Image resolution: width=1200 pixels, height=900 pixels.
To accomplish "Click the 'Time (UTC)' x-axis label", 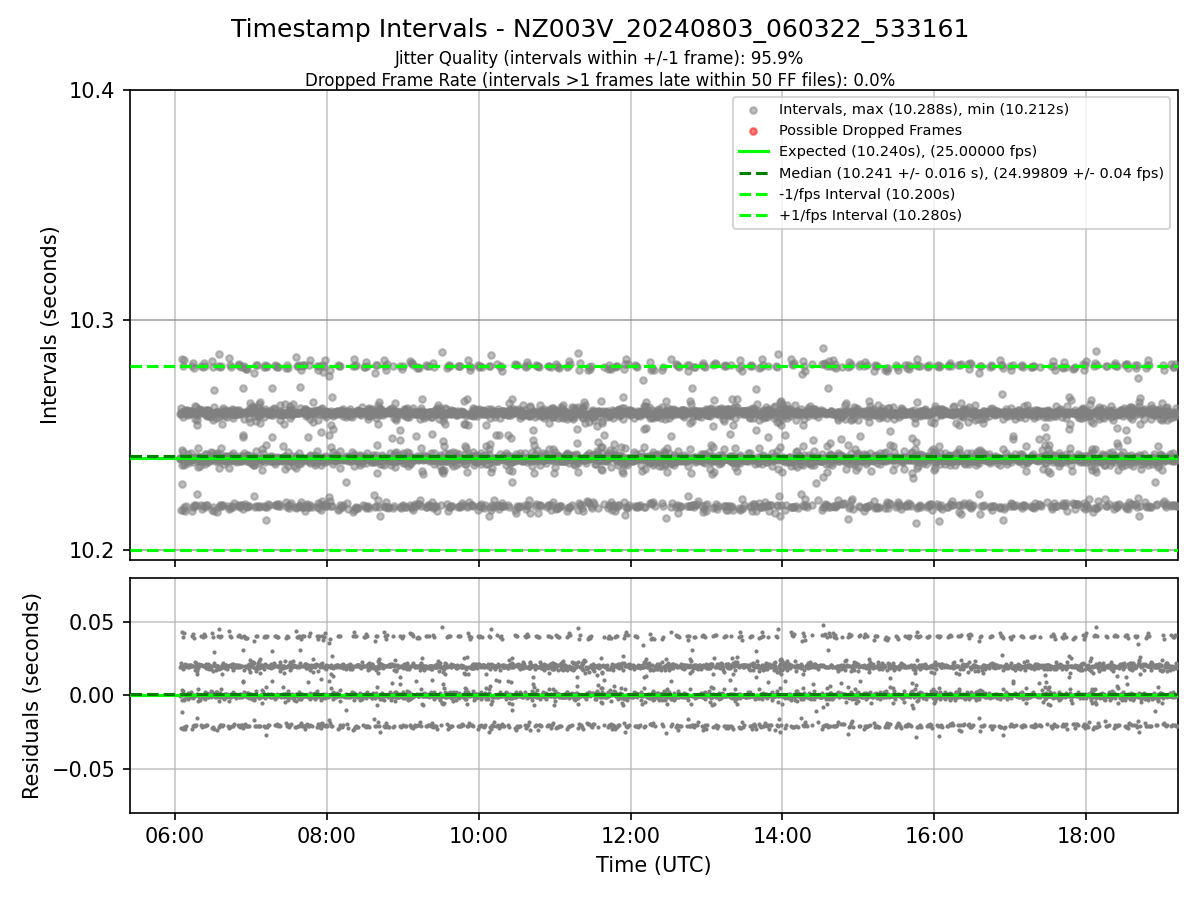I will pyautogui.click(x=654, y=865).
